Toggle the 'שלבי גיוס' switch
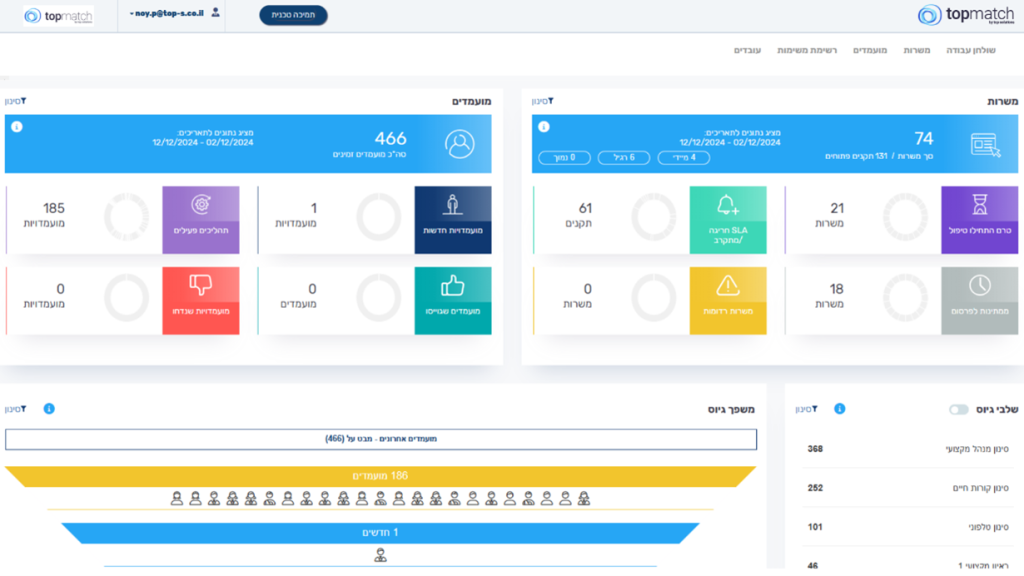Image resolution: width=1024 pixels, height=576 pixels. pyautogui.click(x=958, y=409)
